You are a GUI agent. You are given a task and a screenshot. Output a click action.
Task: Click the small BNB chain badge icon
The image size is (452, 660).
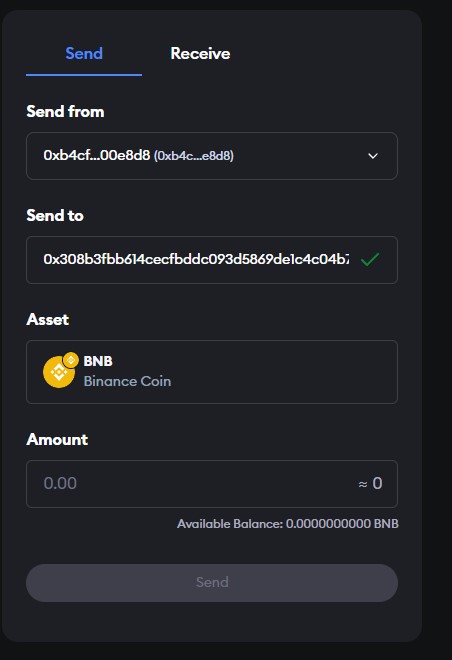tap(71, 360)
